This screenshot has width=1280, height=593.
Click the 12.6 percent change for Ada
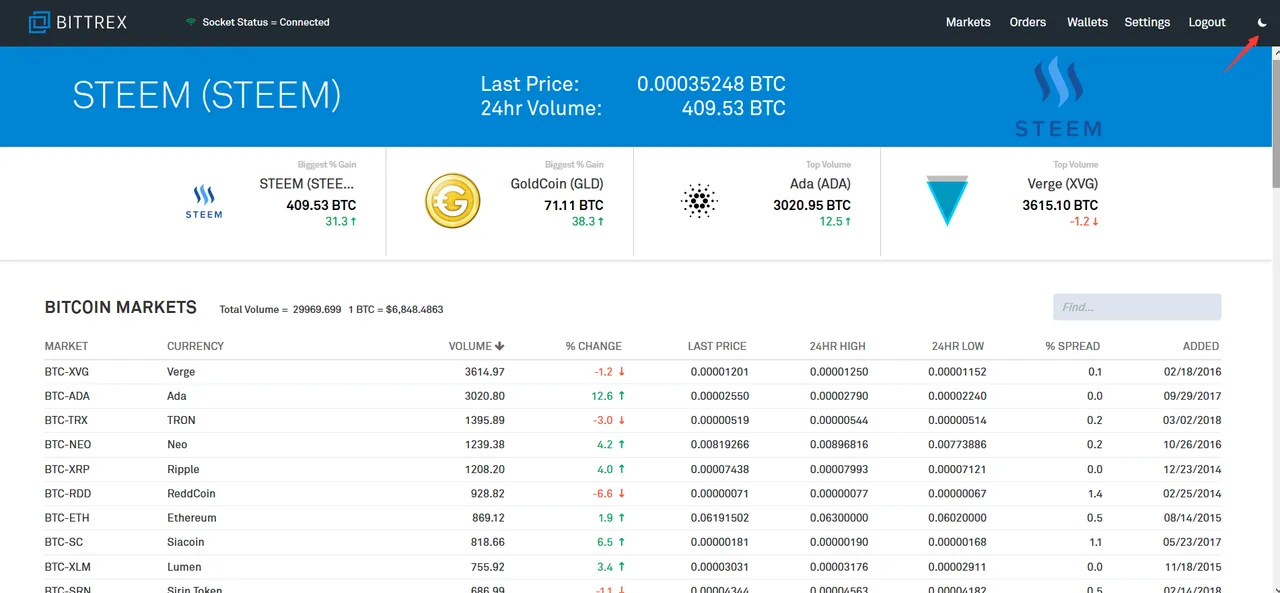point(601,396)
